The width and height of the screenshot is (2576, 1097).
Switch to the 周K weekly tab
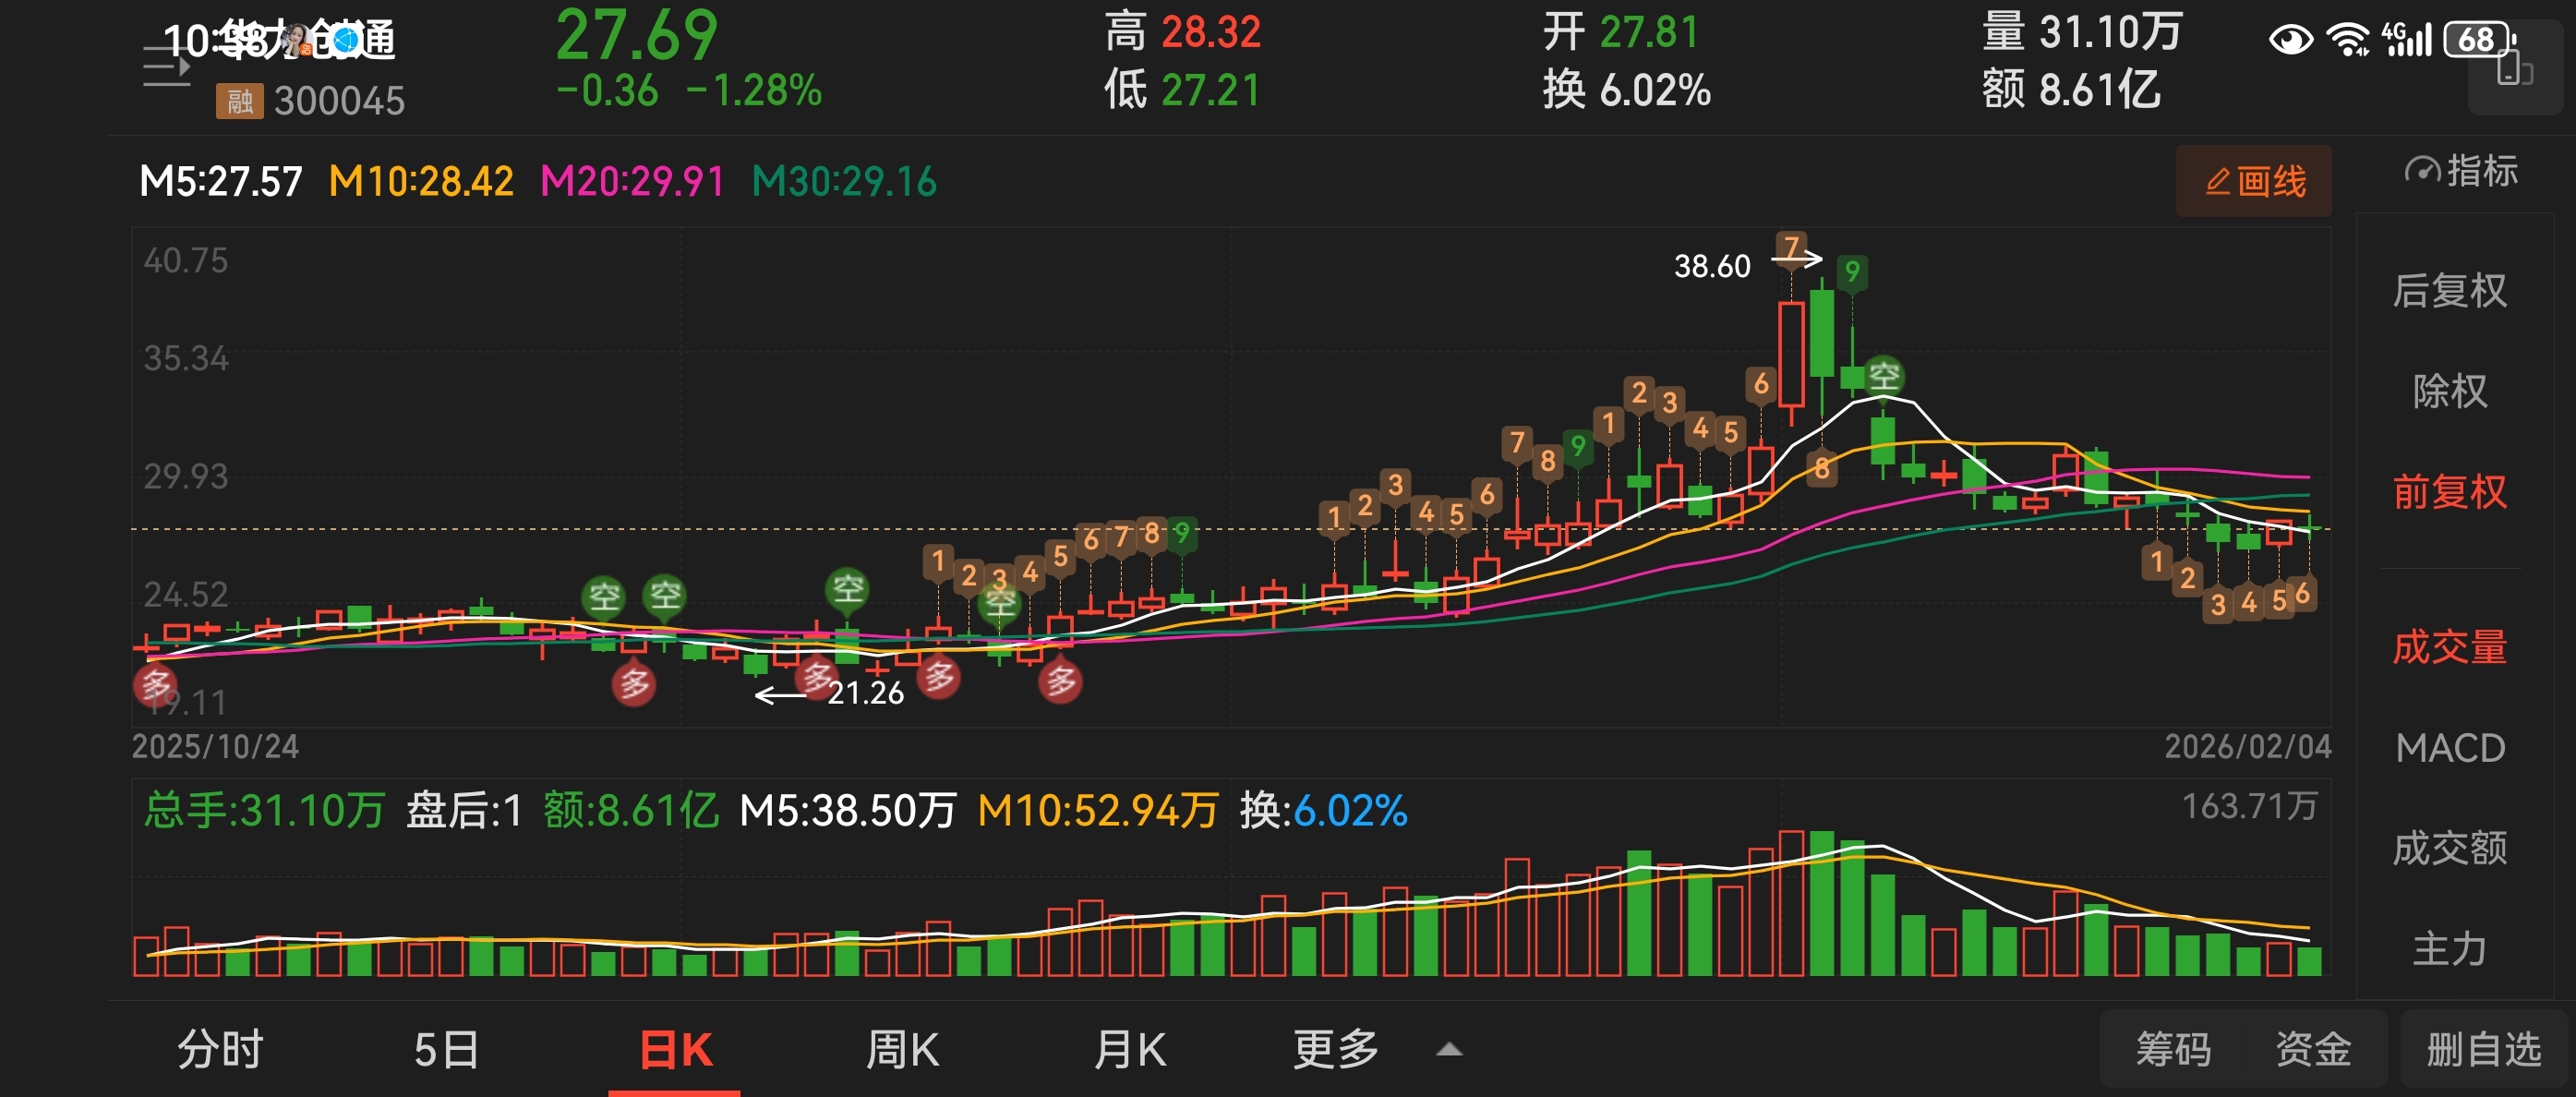[902, 1050]
